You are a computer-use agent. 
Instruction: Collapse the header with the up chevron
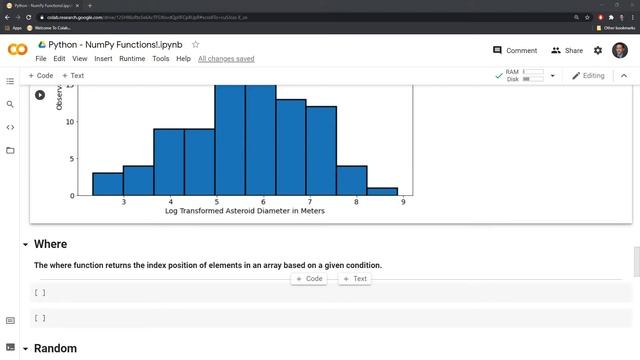click(x=624, y=76)
